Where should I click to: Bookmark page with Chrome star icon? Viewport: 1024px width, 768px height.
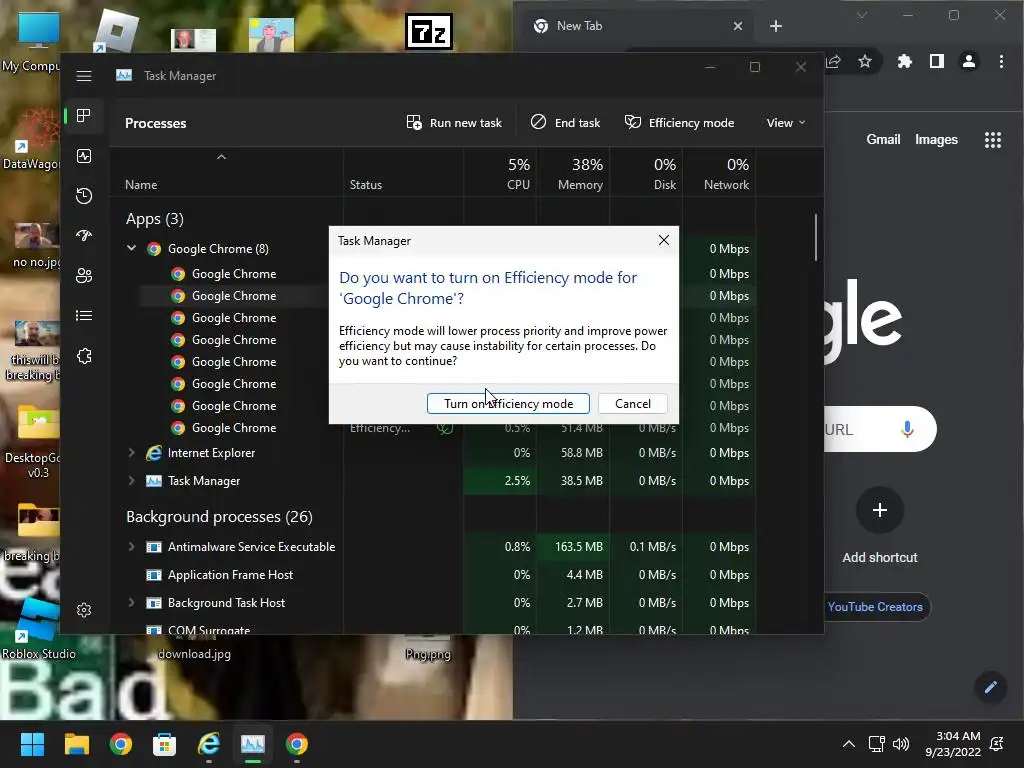coord(865,61)
